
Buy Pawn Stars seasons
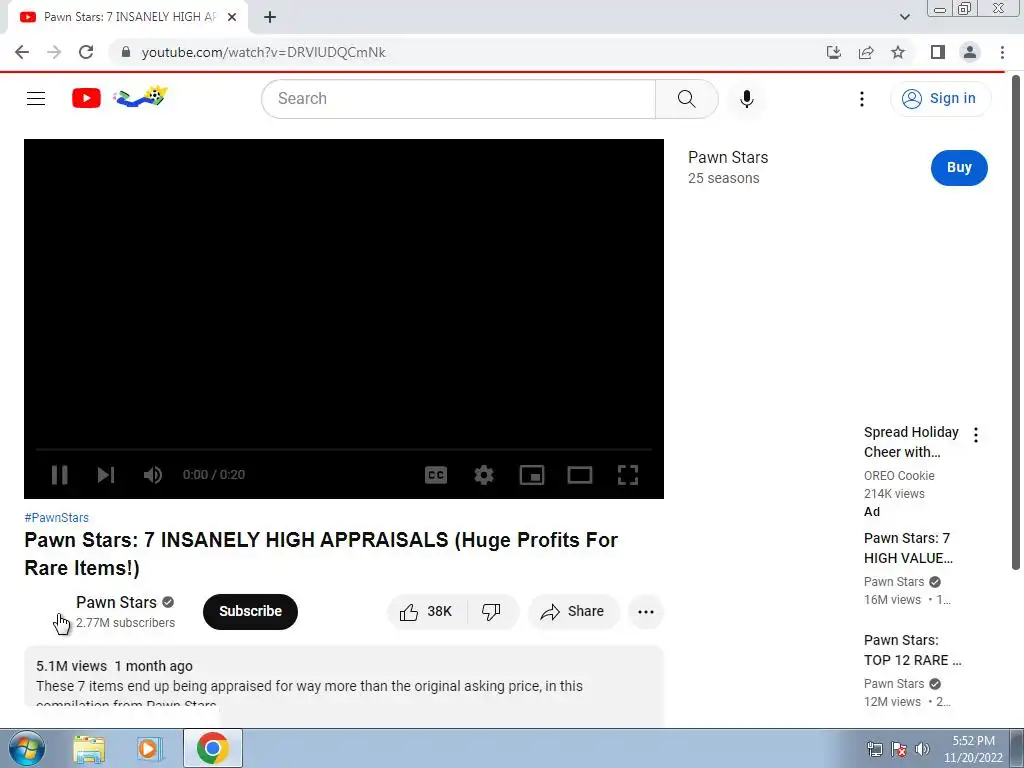coord(959,168)
